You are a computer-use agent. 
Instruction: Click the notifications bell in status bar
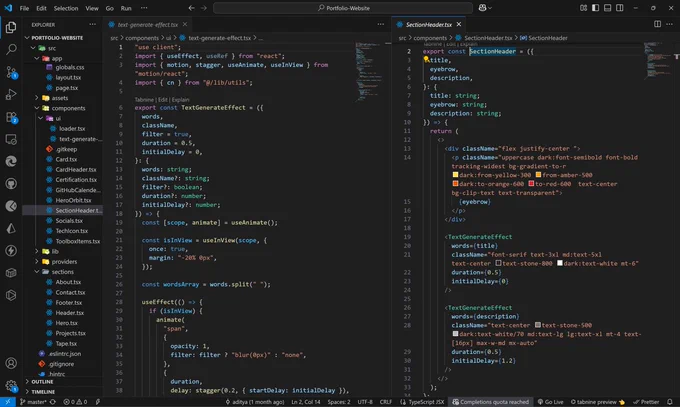tap(670, 402)
